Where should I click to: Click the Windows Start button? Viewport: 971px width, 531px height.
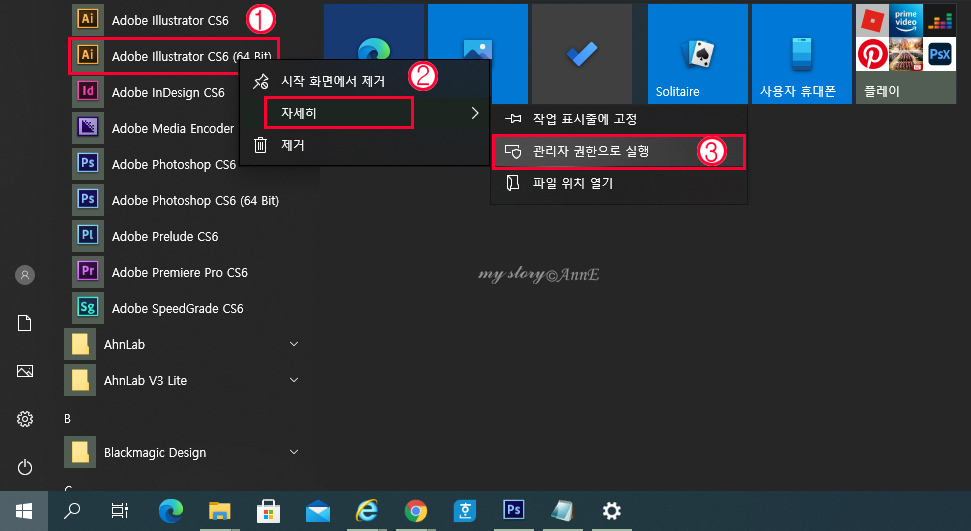24,511
